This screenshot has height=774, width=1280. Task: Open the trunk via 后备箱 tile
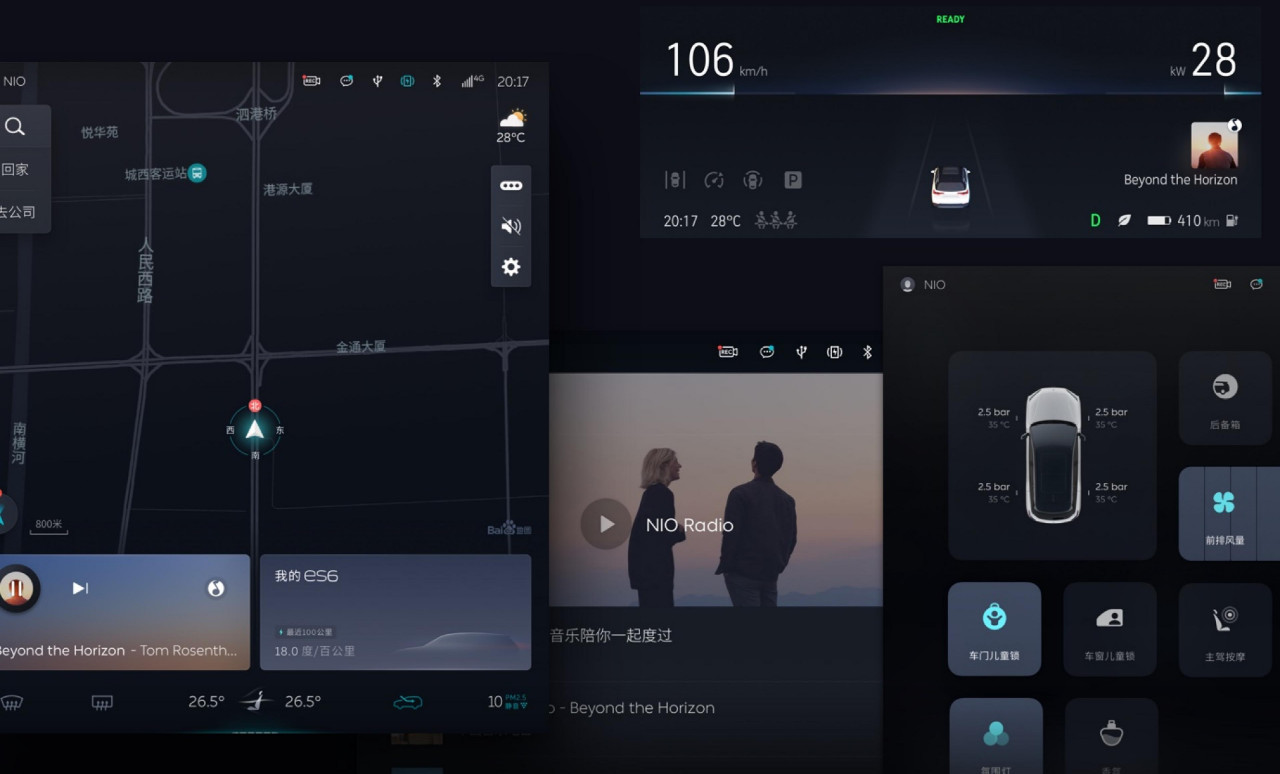[1225, 398]
